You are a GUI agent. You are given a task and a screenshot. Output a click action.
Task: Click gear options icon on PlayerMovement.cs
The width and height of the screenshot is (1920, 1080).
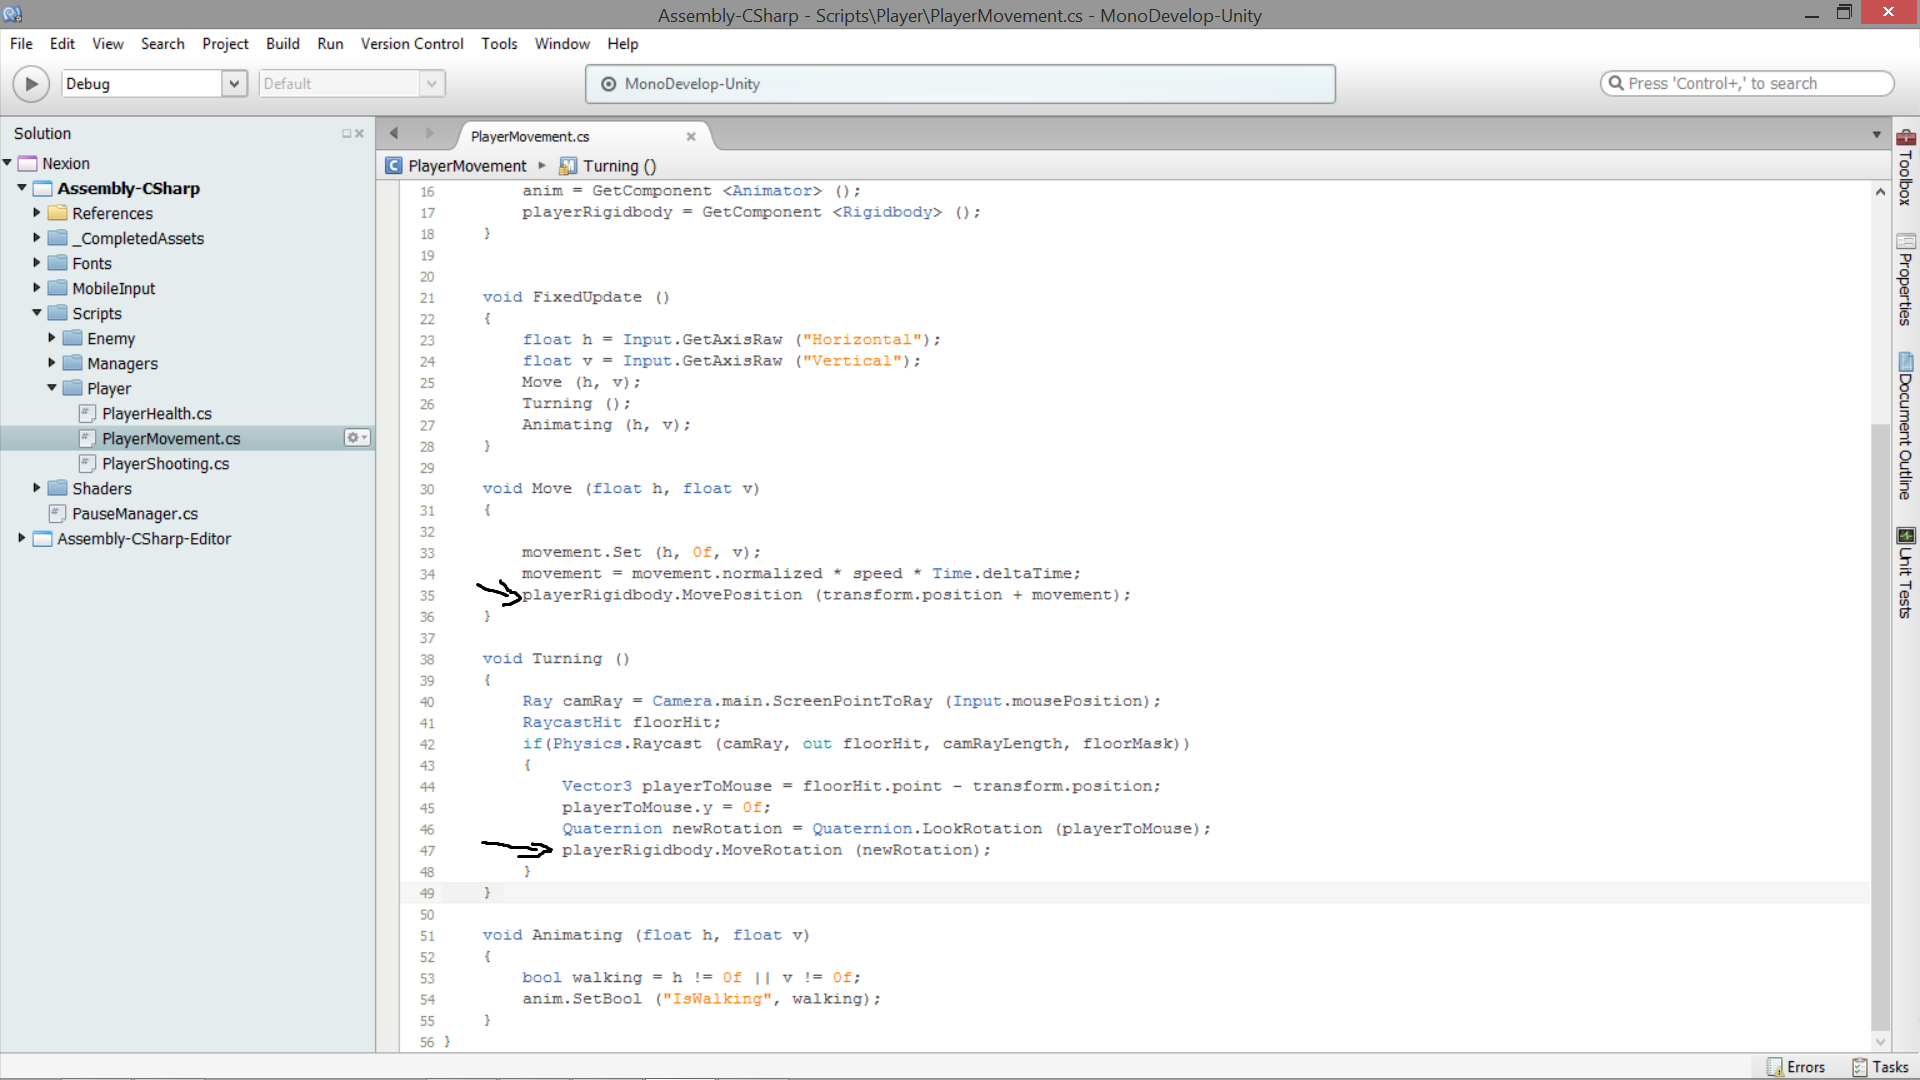click(x=356, y=438)
